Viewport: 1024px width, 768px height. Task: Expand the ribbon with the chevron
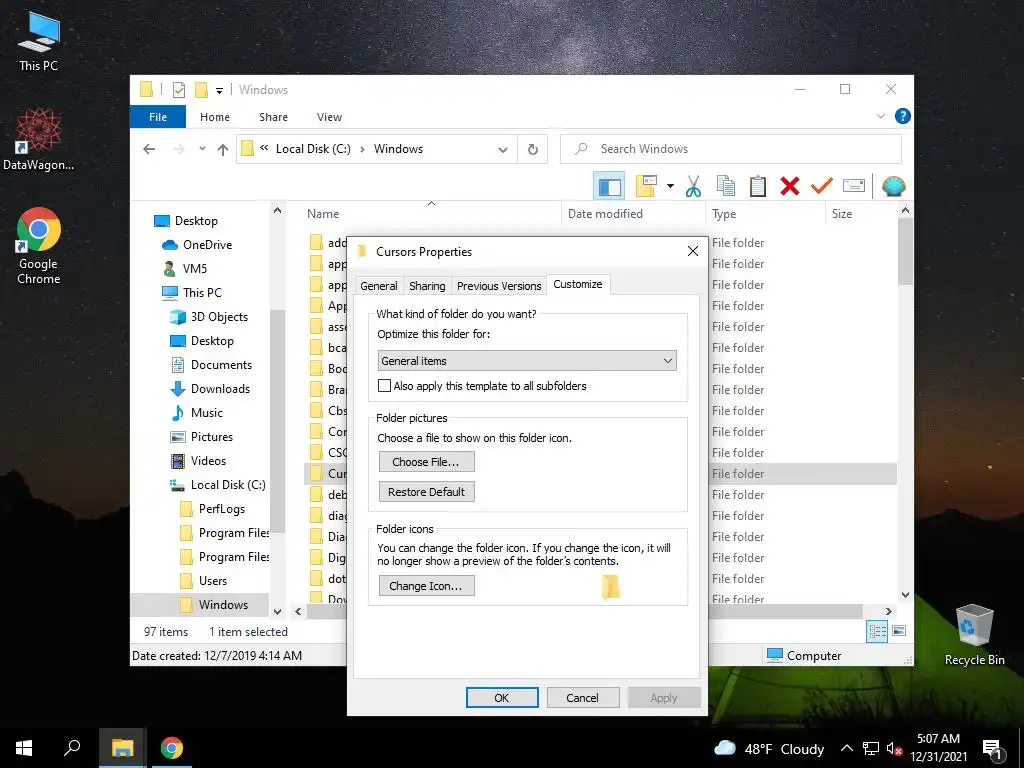880,116
